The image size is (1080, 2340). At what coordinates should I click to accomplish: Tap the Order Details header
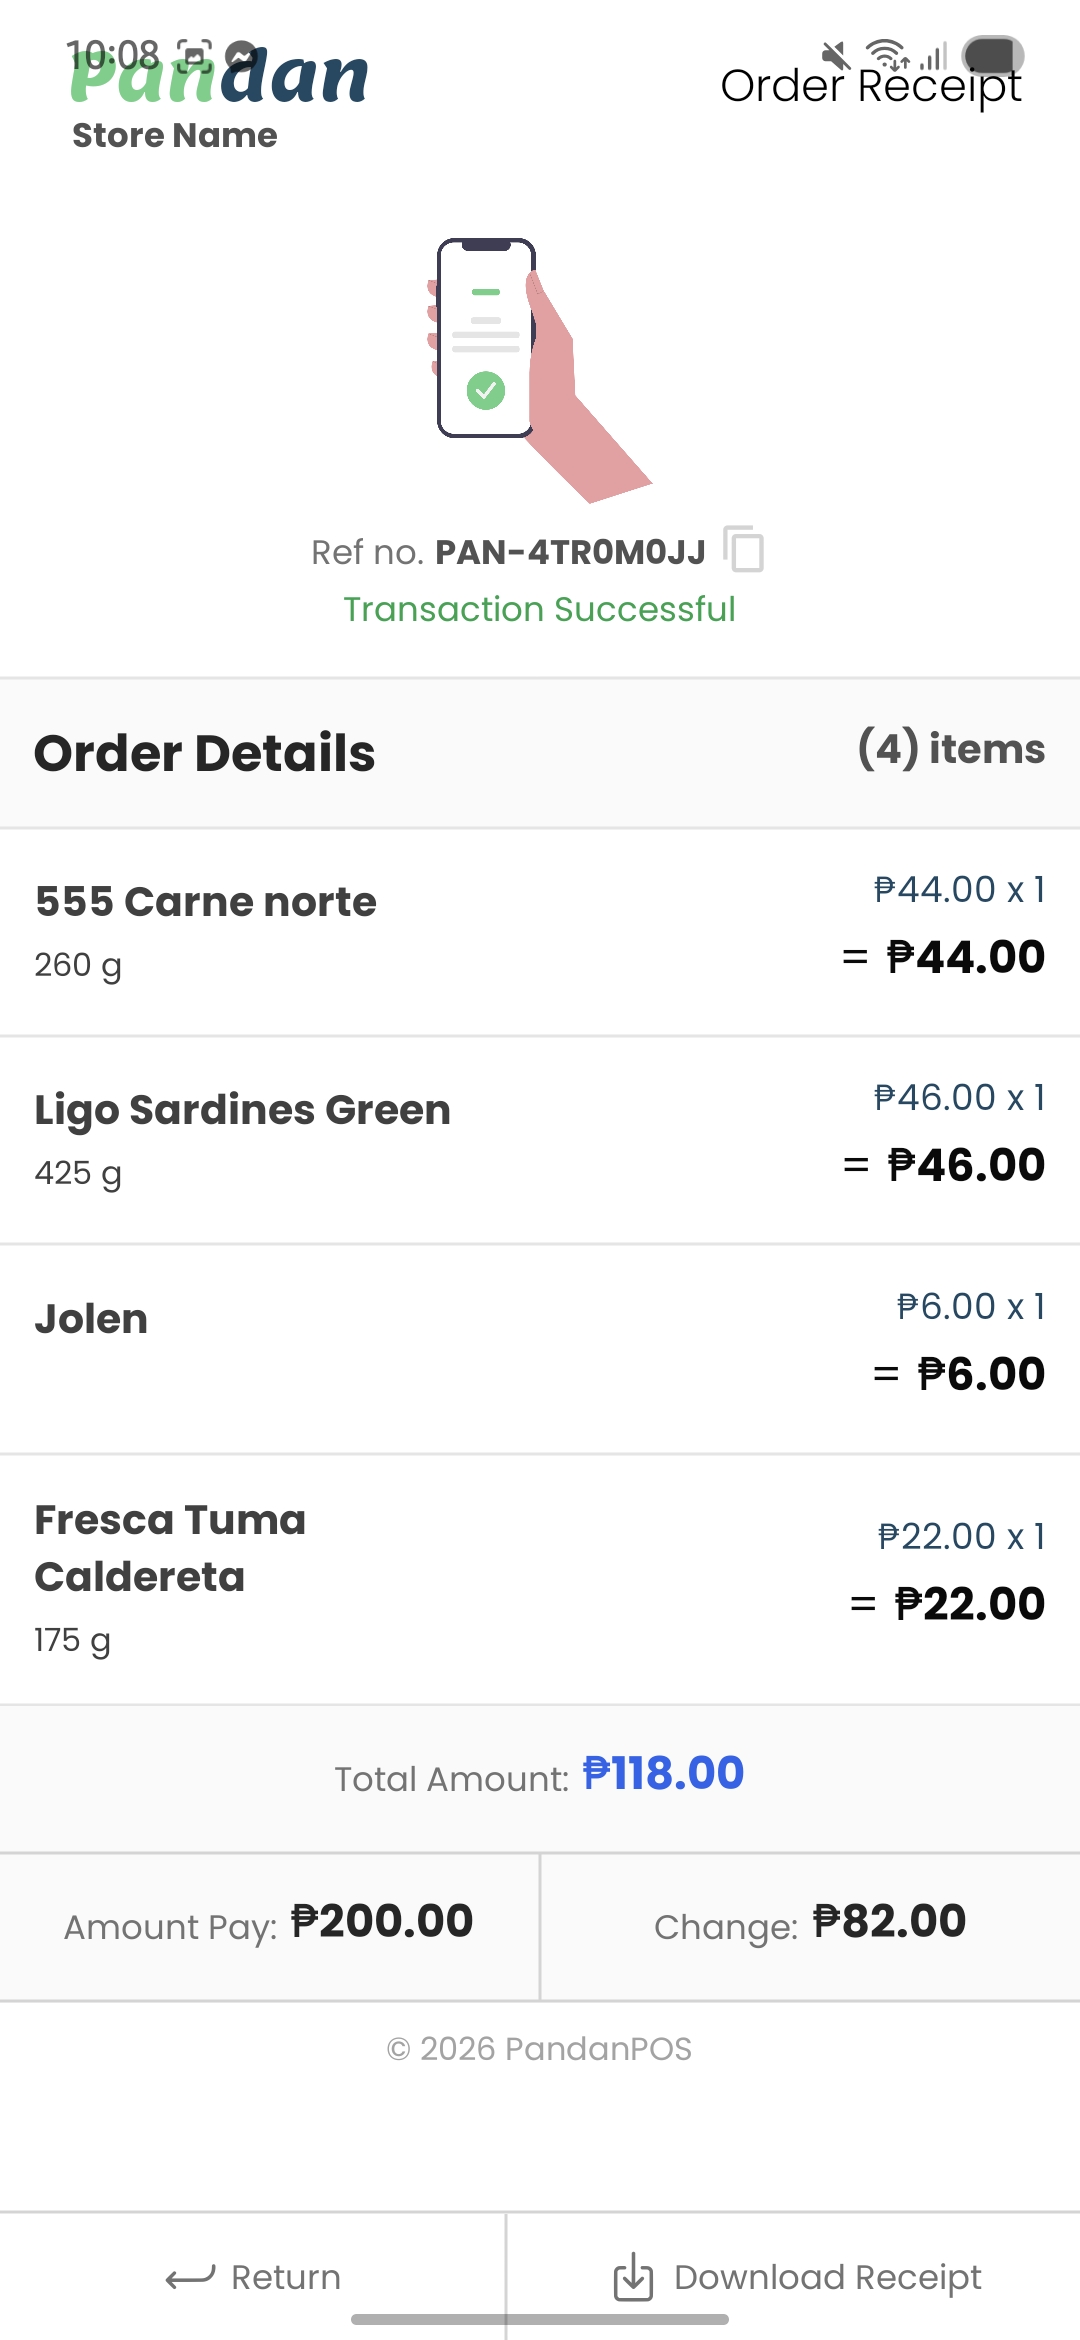tap(205, 753)
